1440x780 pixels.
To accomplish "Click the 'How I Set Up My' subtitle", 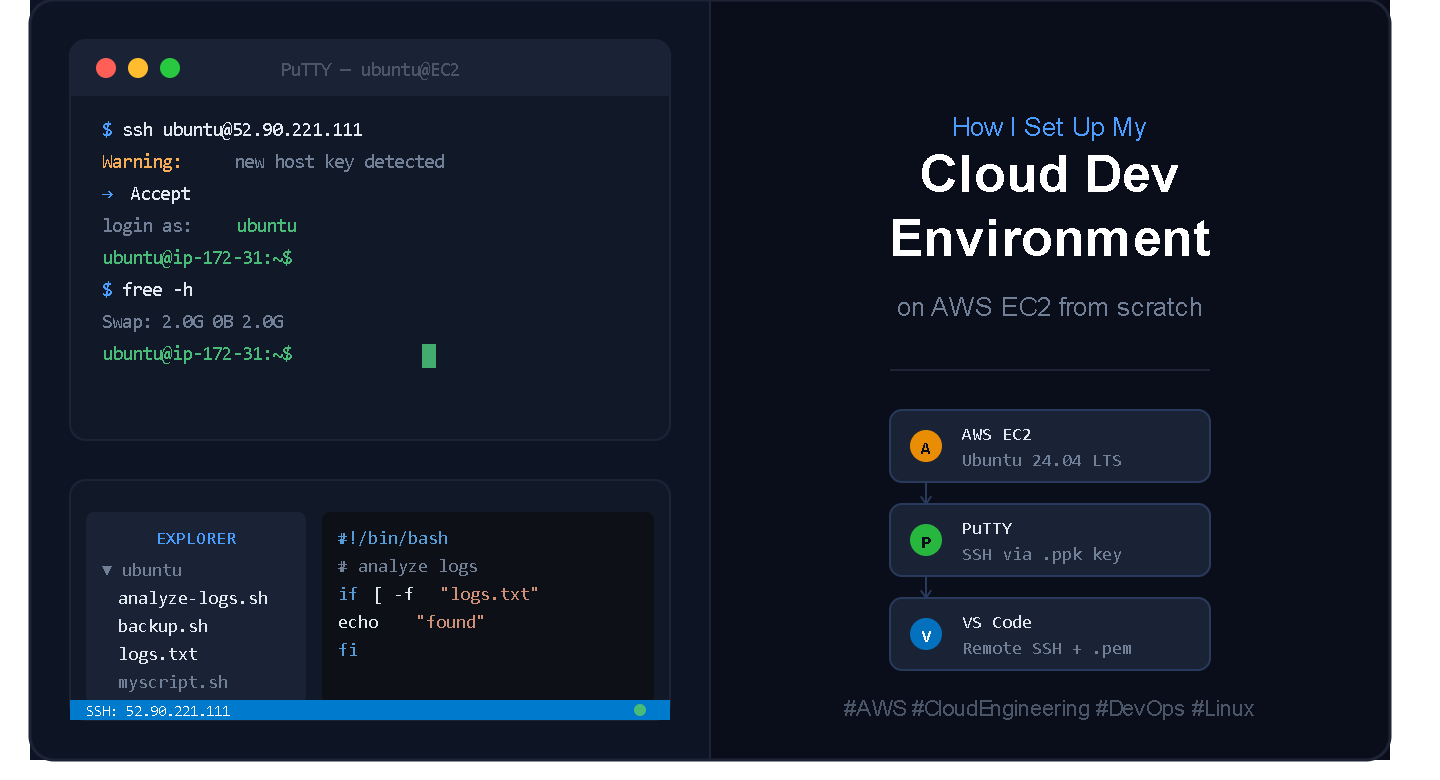I will (x=1049, y=127).
